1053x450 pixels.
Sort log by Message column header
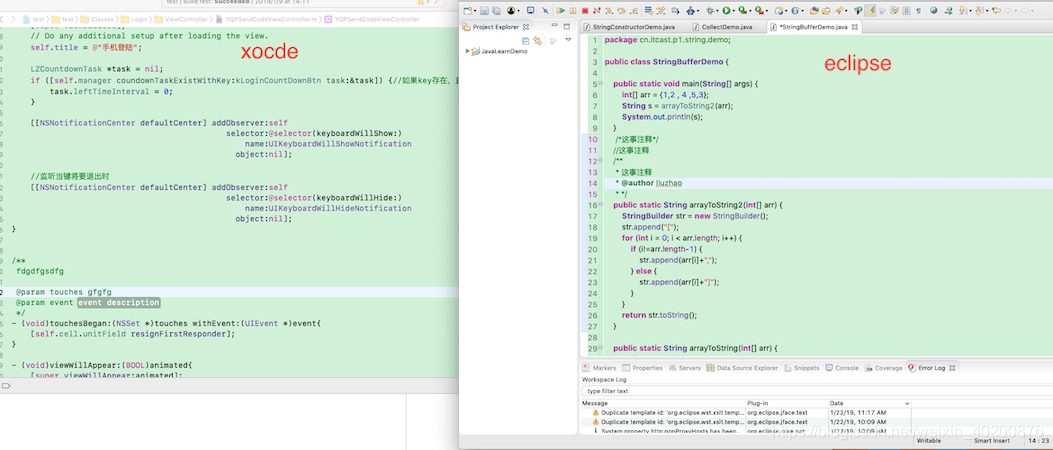coord(663,403)
